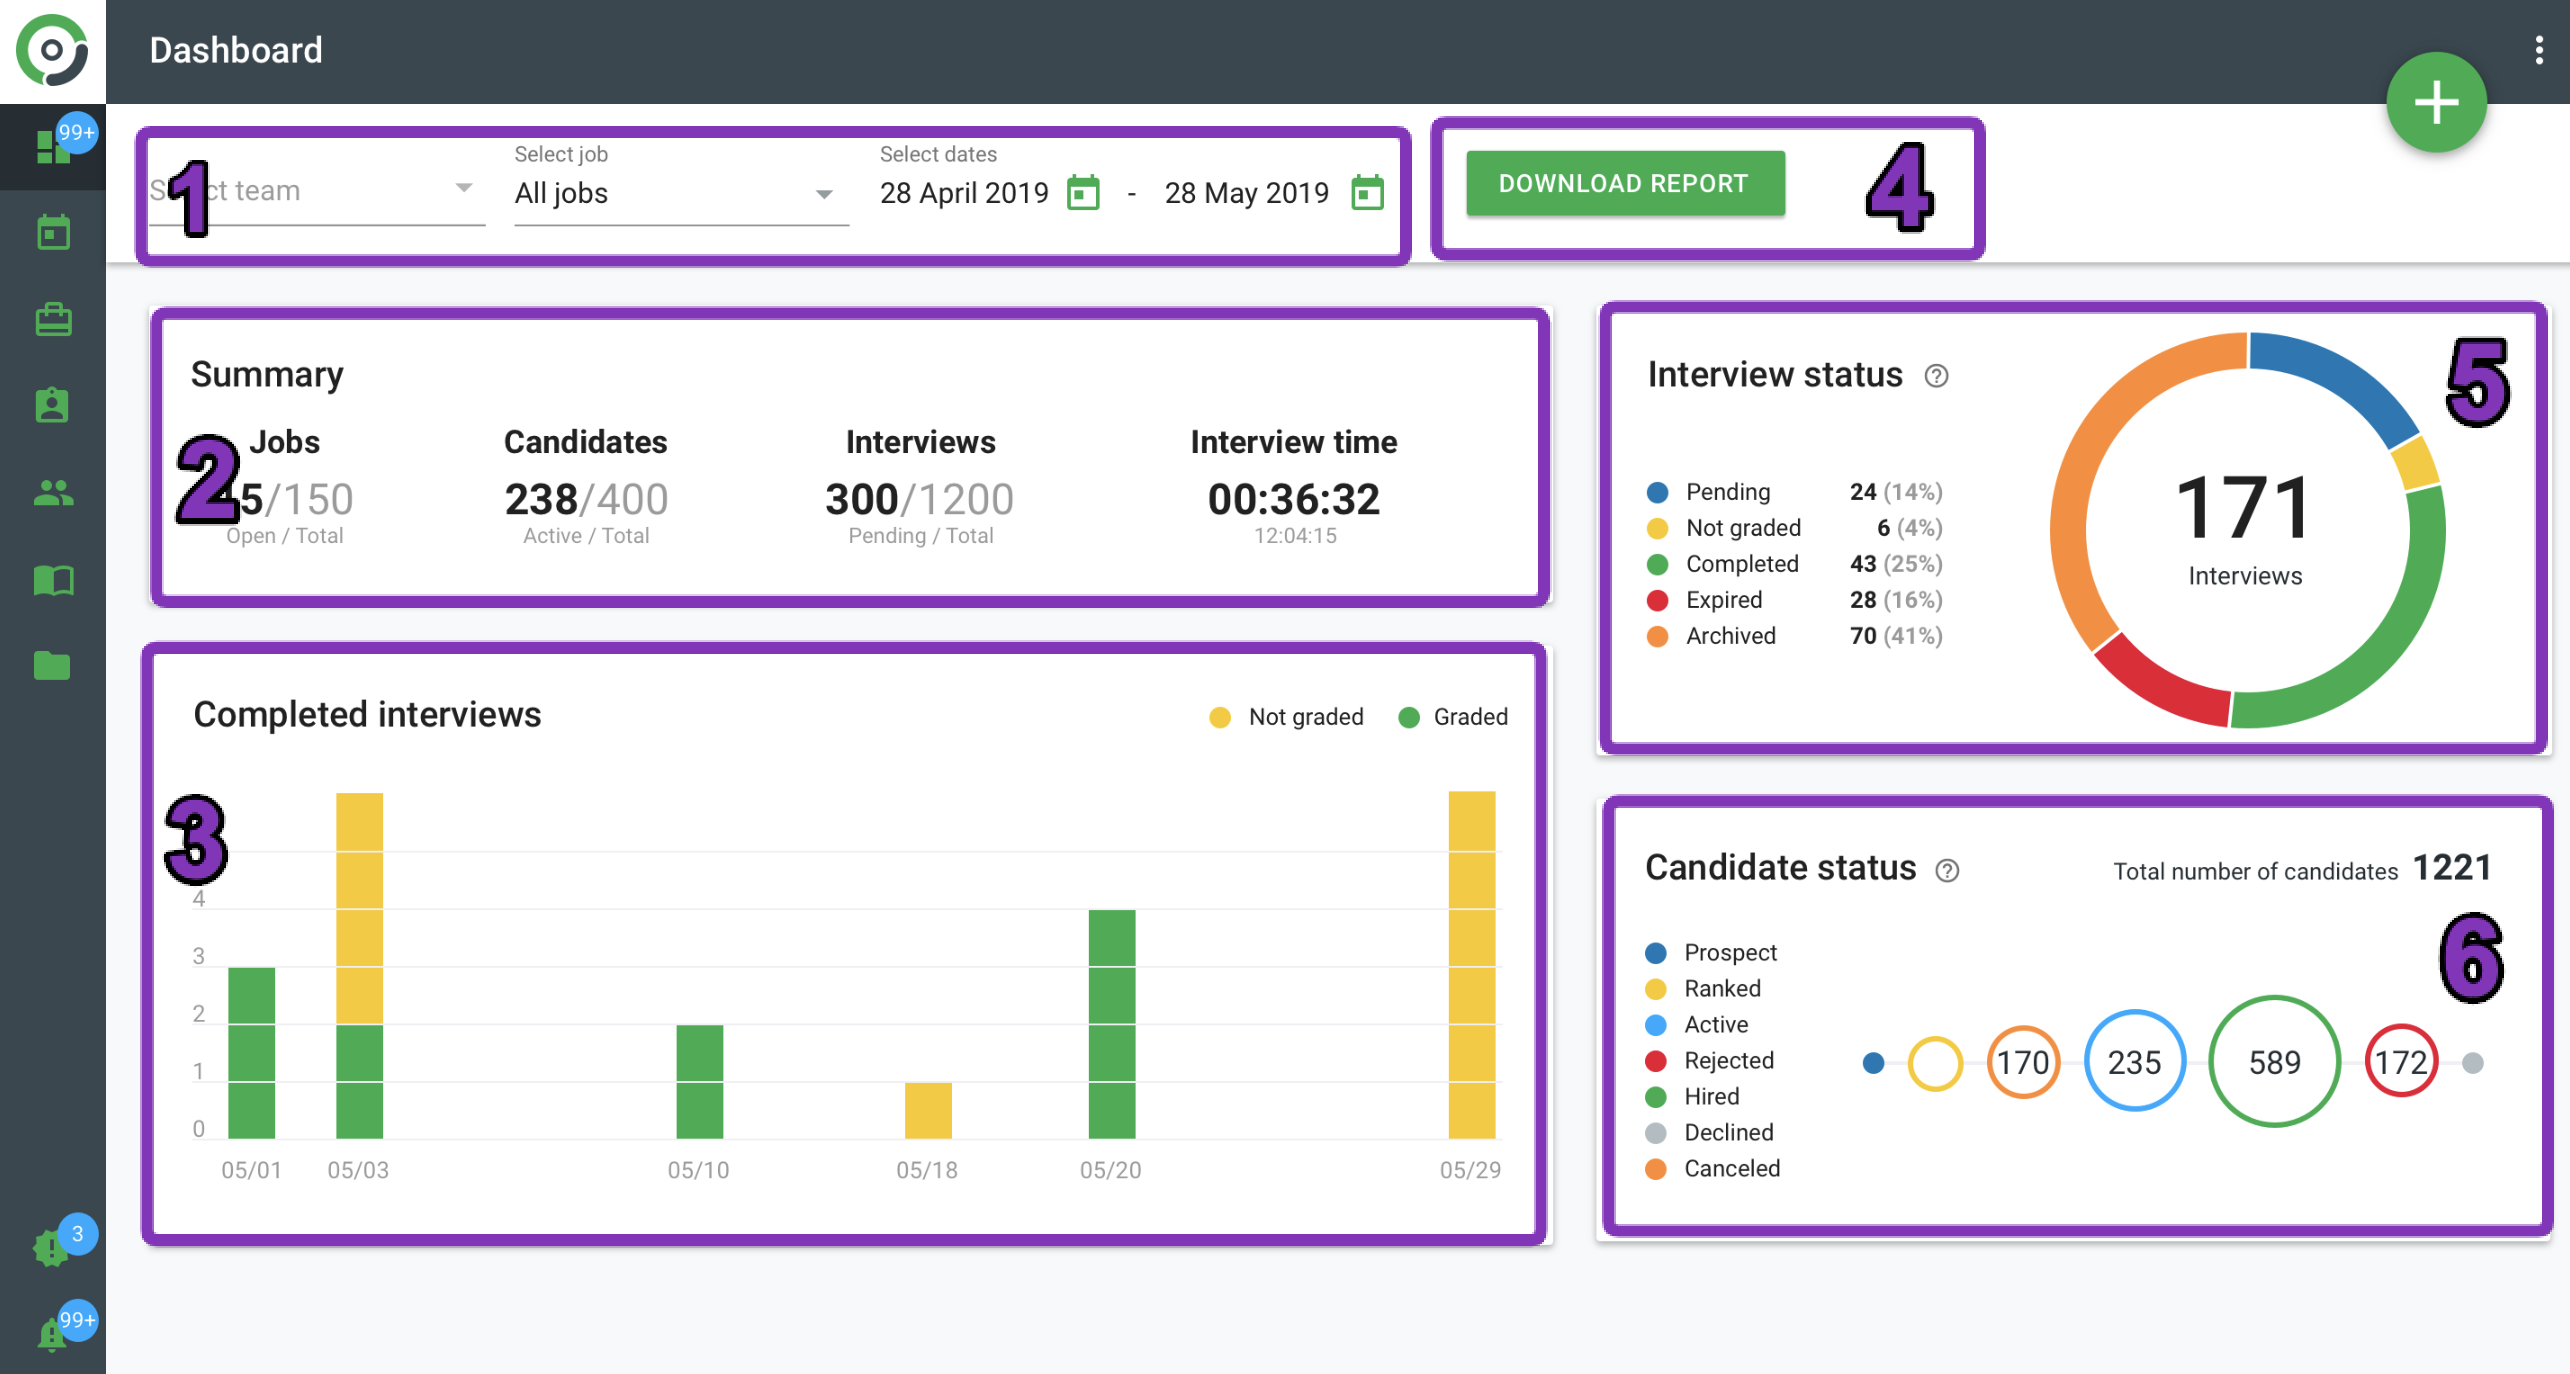Click the green 589 circle in Candidate status
This screenshot has width=2570, height=1374.
(x=2273, y=1062)
